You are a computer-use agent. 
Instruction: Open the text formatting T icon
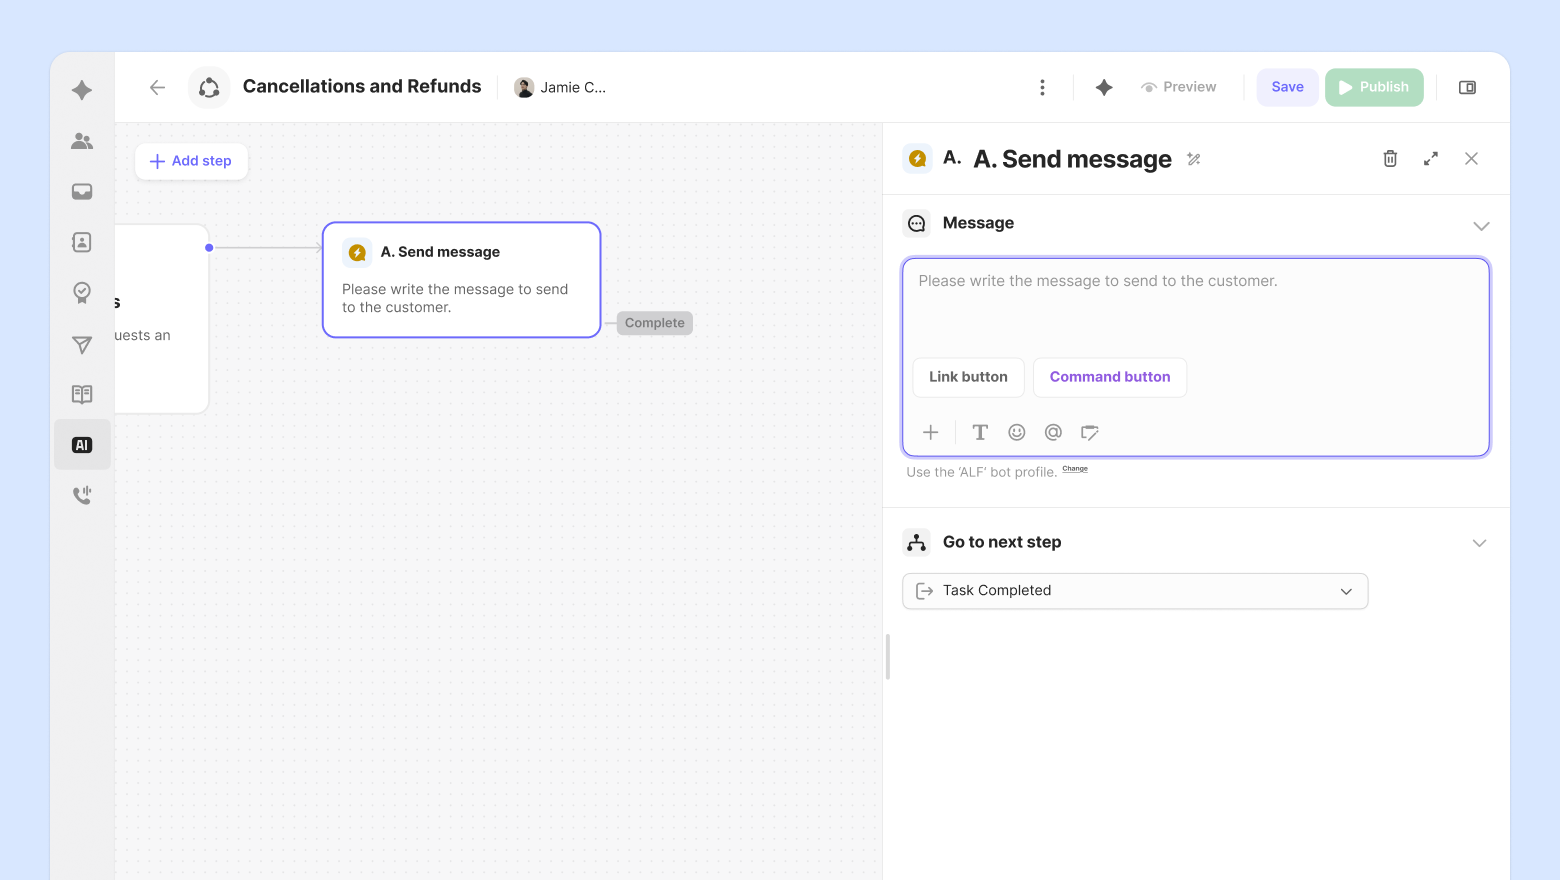coord(980,432)
